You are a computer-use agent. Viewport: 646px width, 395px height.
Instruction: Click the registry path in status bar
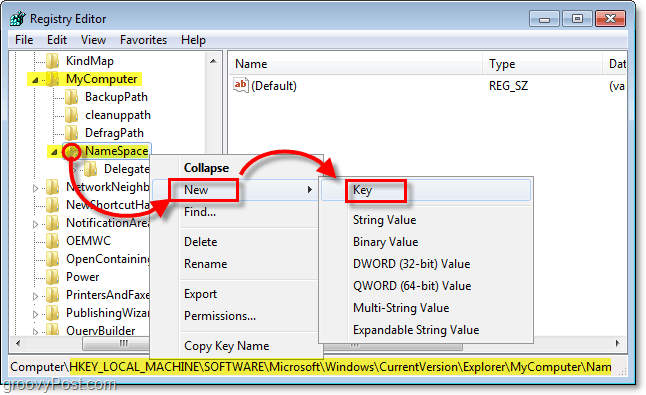point(311,367)
